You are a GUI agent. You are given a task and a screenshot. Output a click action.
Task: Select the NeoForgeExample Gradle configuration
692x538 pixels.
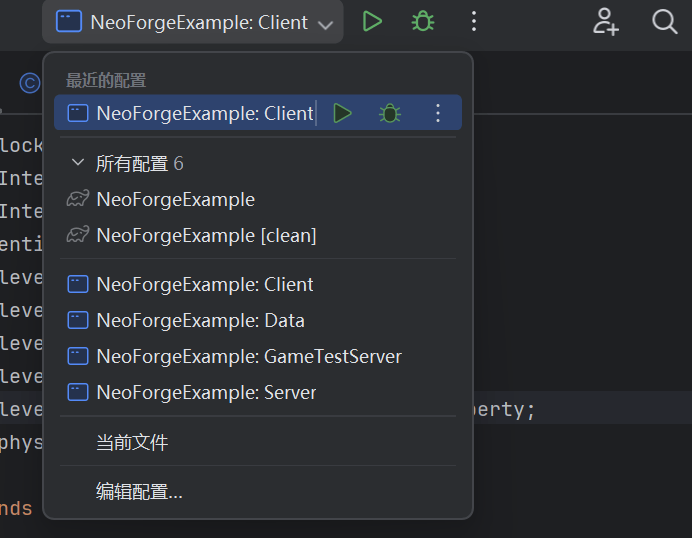pos(175,199)
